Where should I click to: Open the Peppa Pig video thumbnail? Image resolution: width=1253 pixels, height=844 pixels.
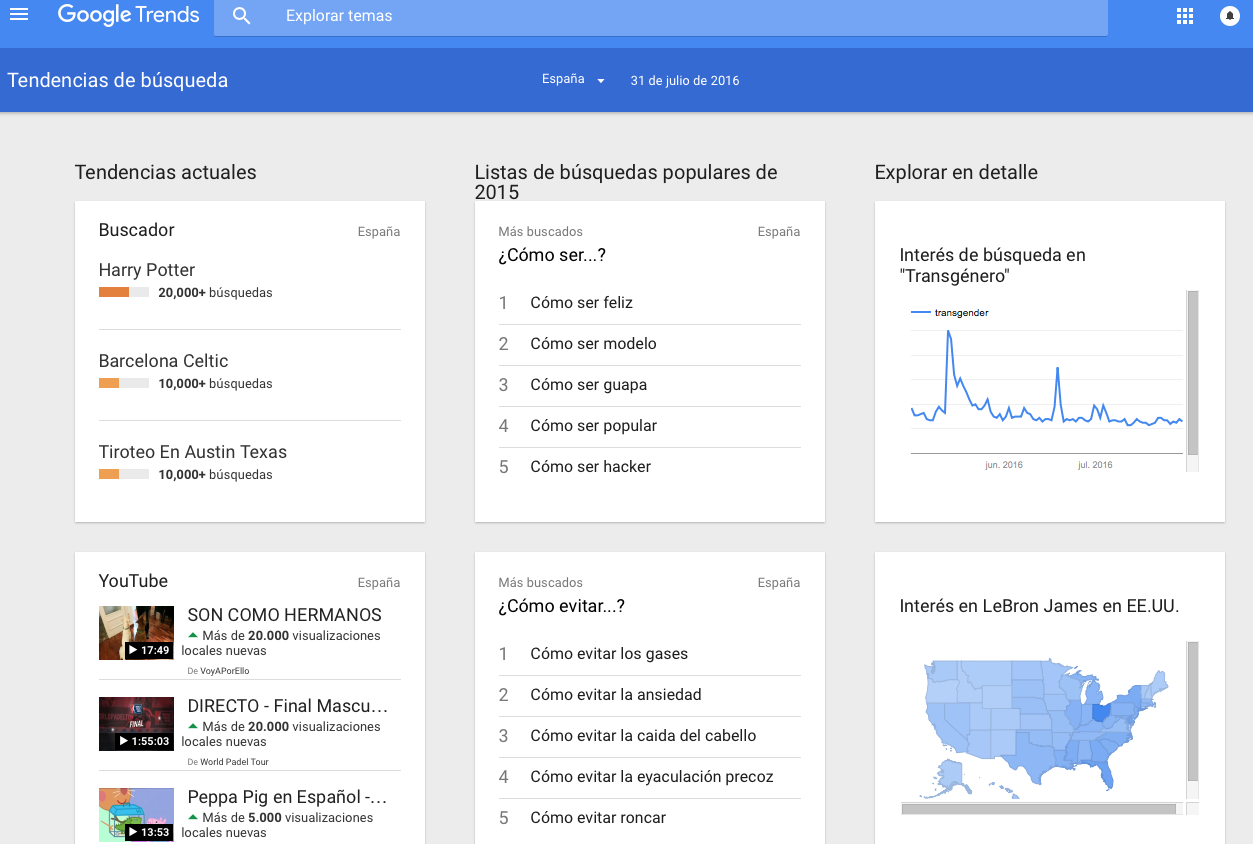click(137, 814)
